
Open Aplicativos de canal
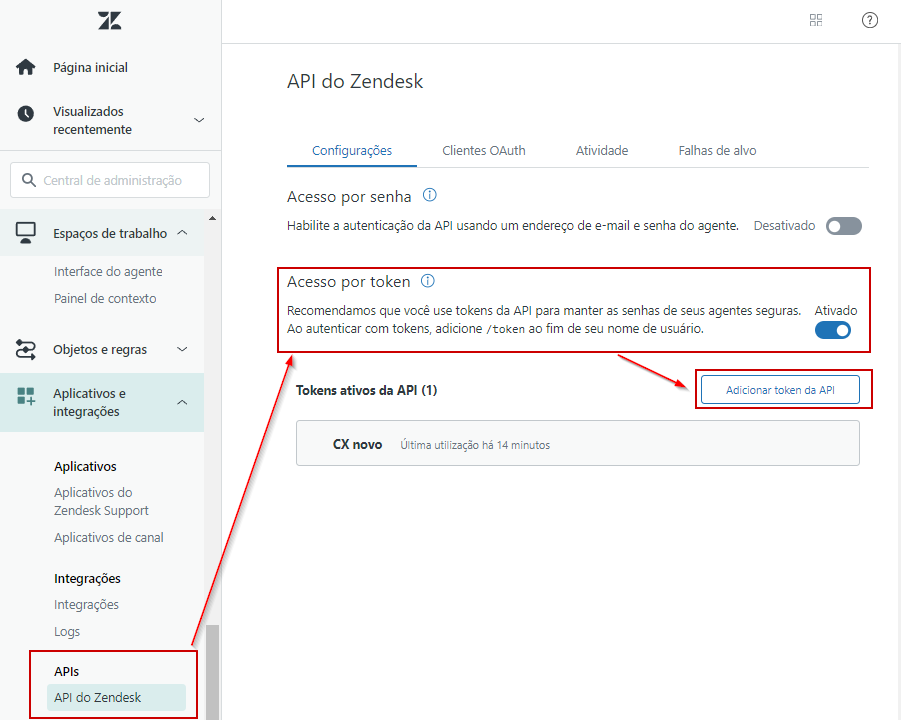[109, 537]
